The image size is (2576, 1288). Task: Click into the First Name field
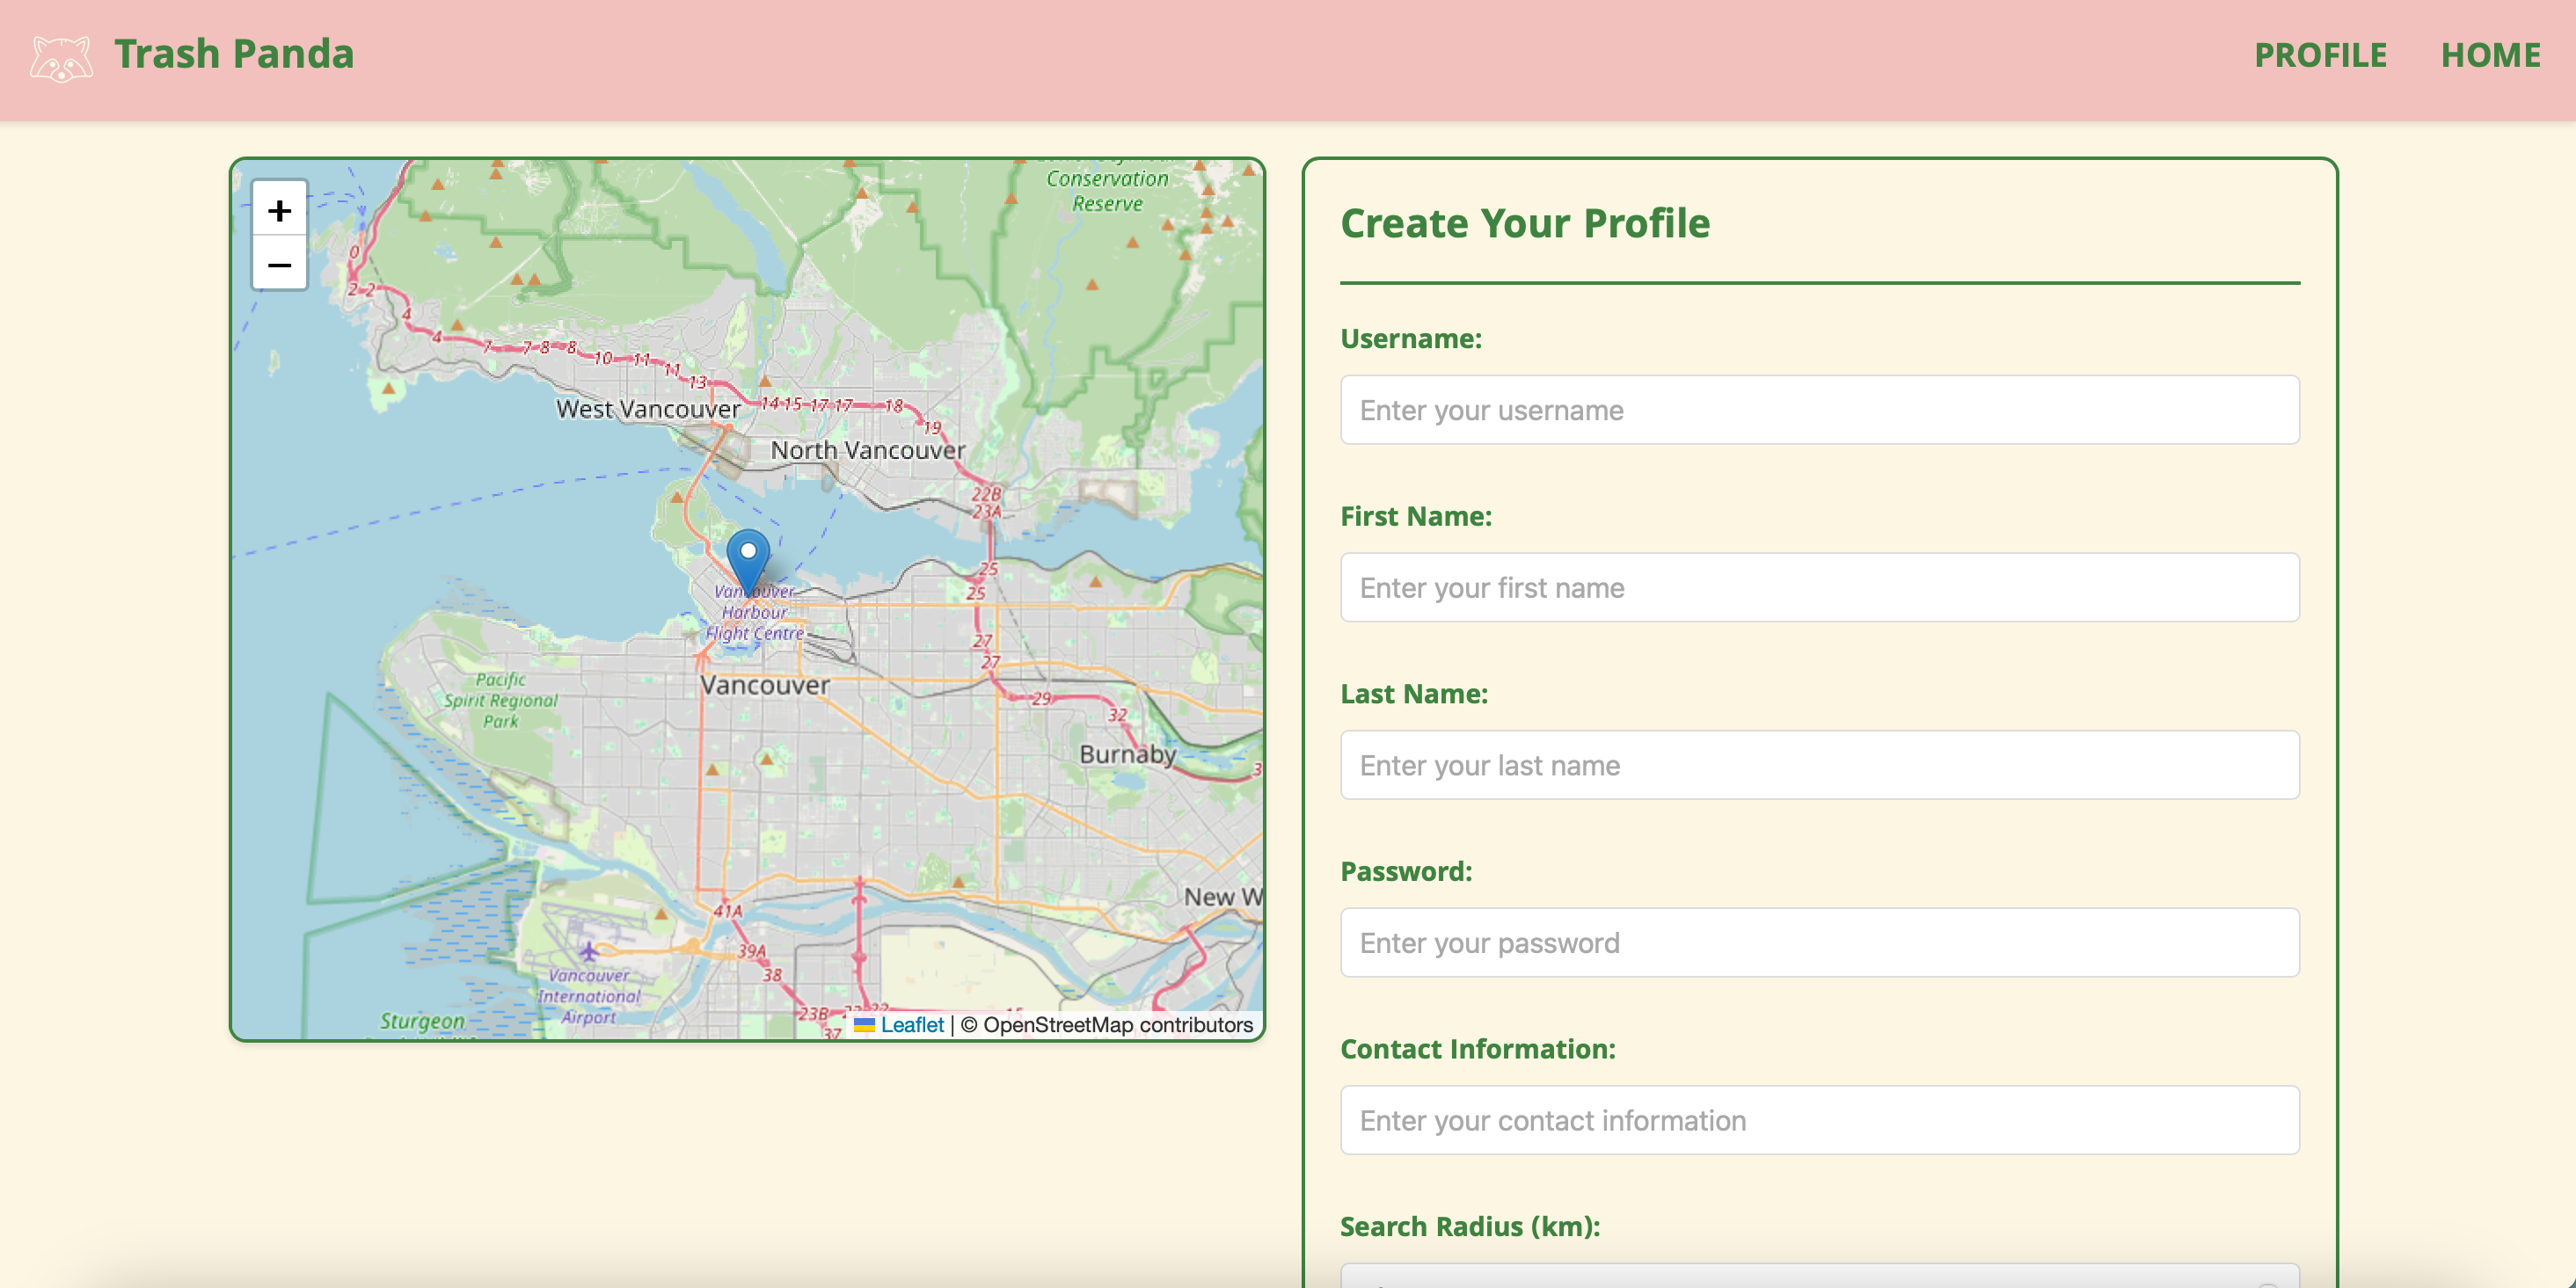coord(1819,588)
